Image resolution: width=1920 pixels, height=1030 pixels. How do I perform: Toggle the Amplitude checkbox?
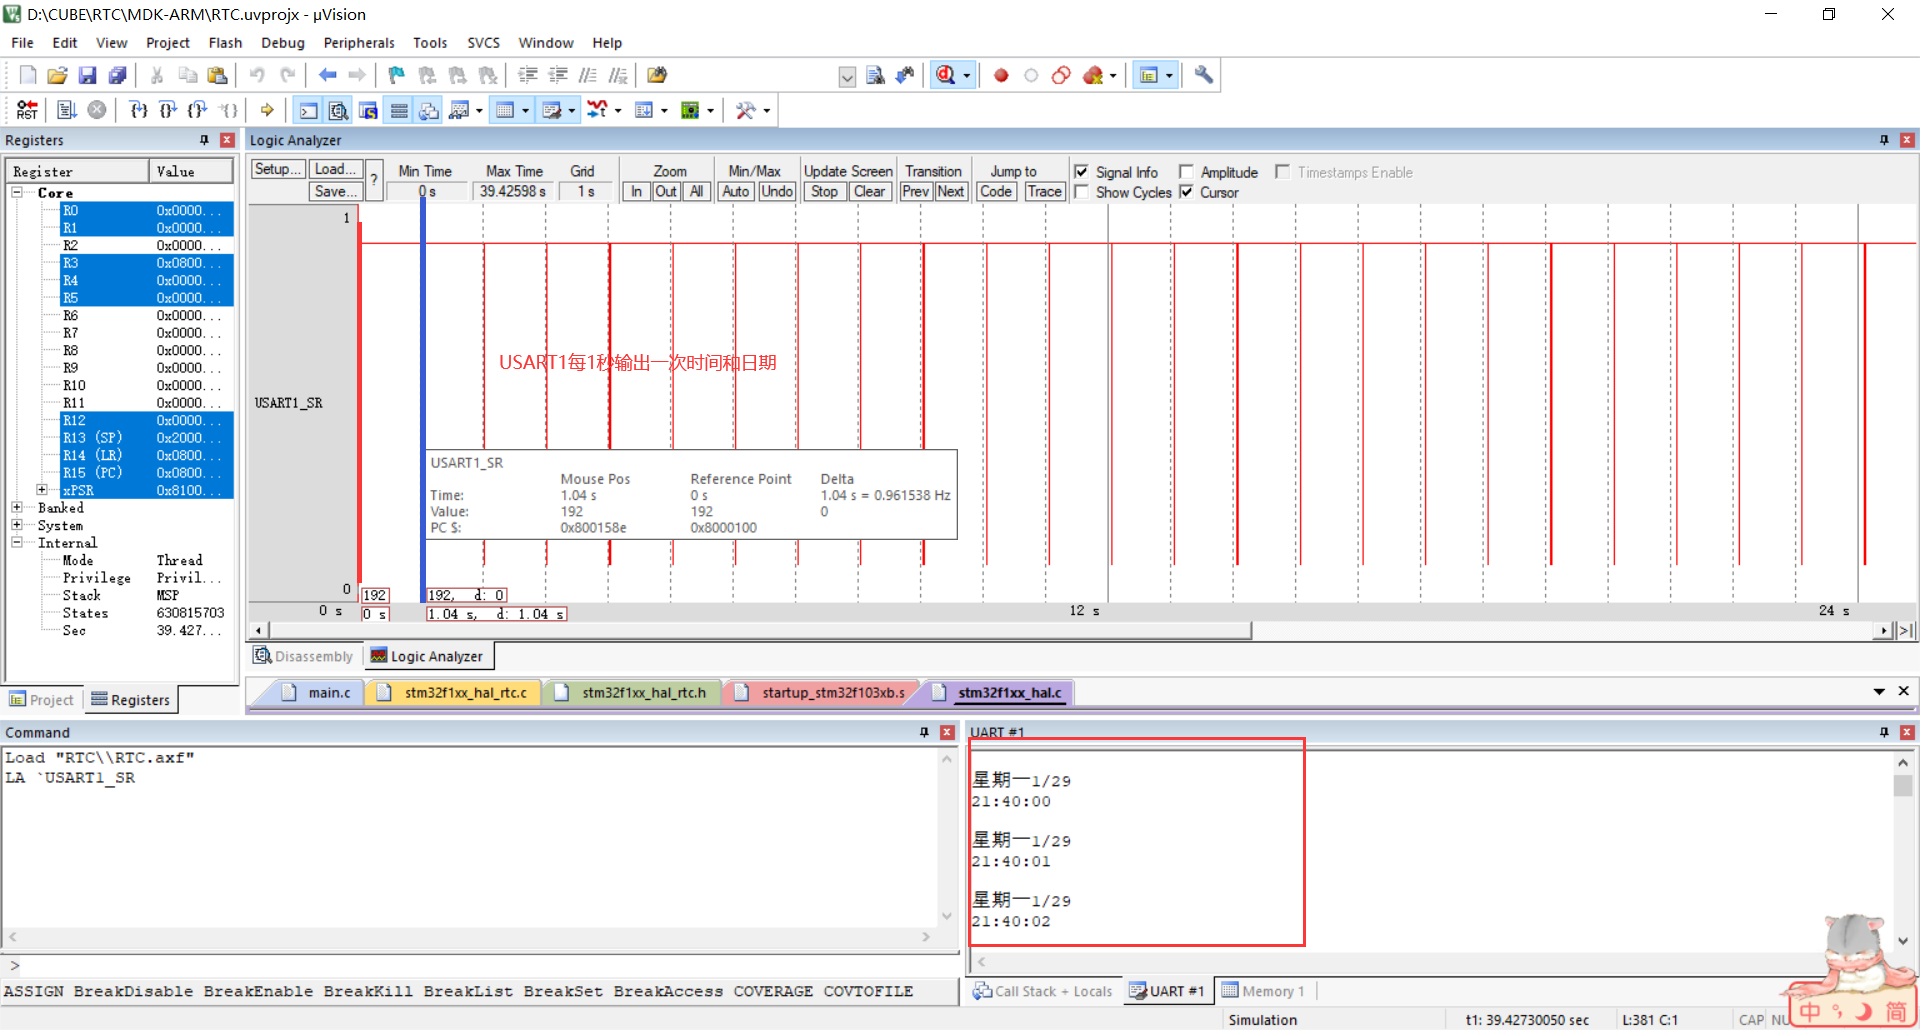(1186, 172)
